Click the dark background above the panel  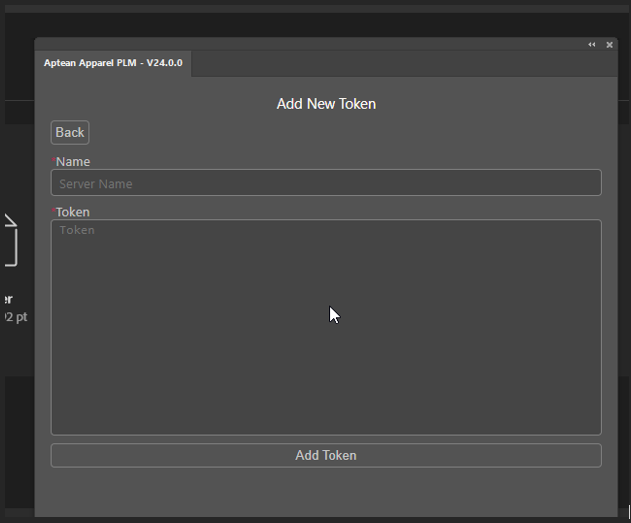tap(300, 20)
